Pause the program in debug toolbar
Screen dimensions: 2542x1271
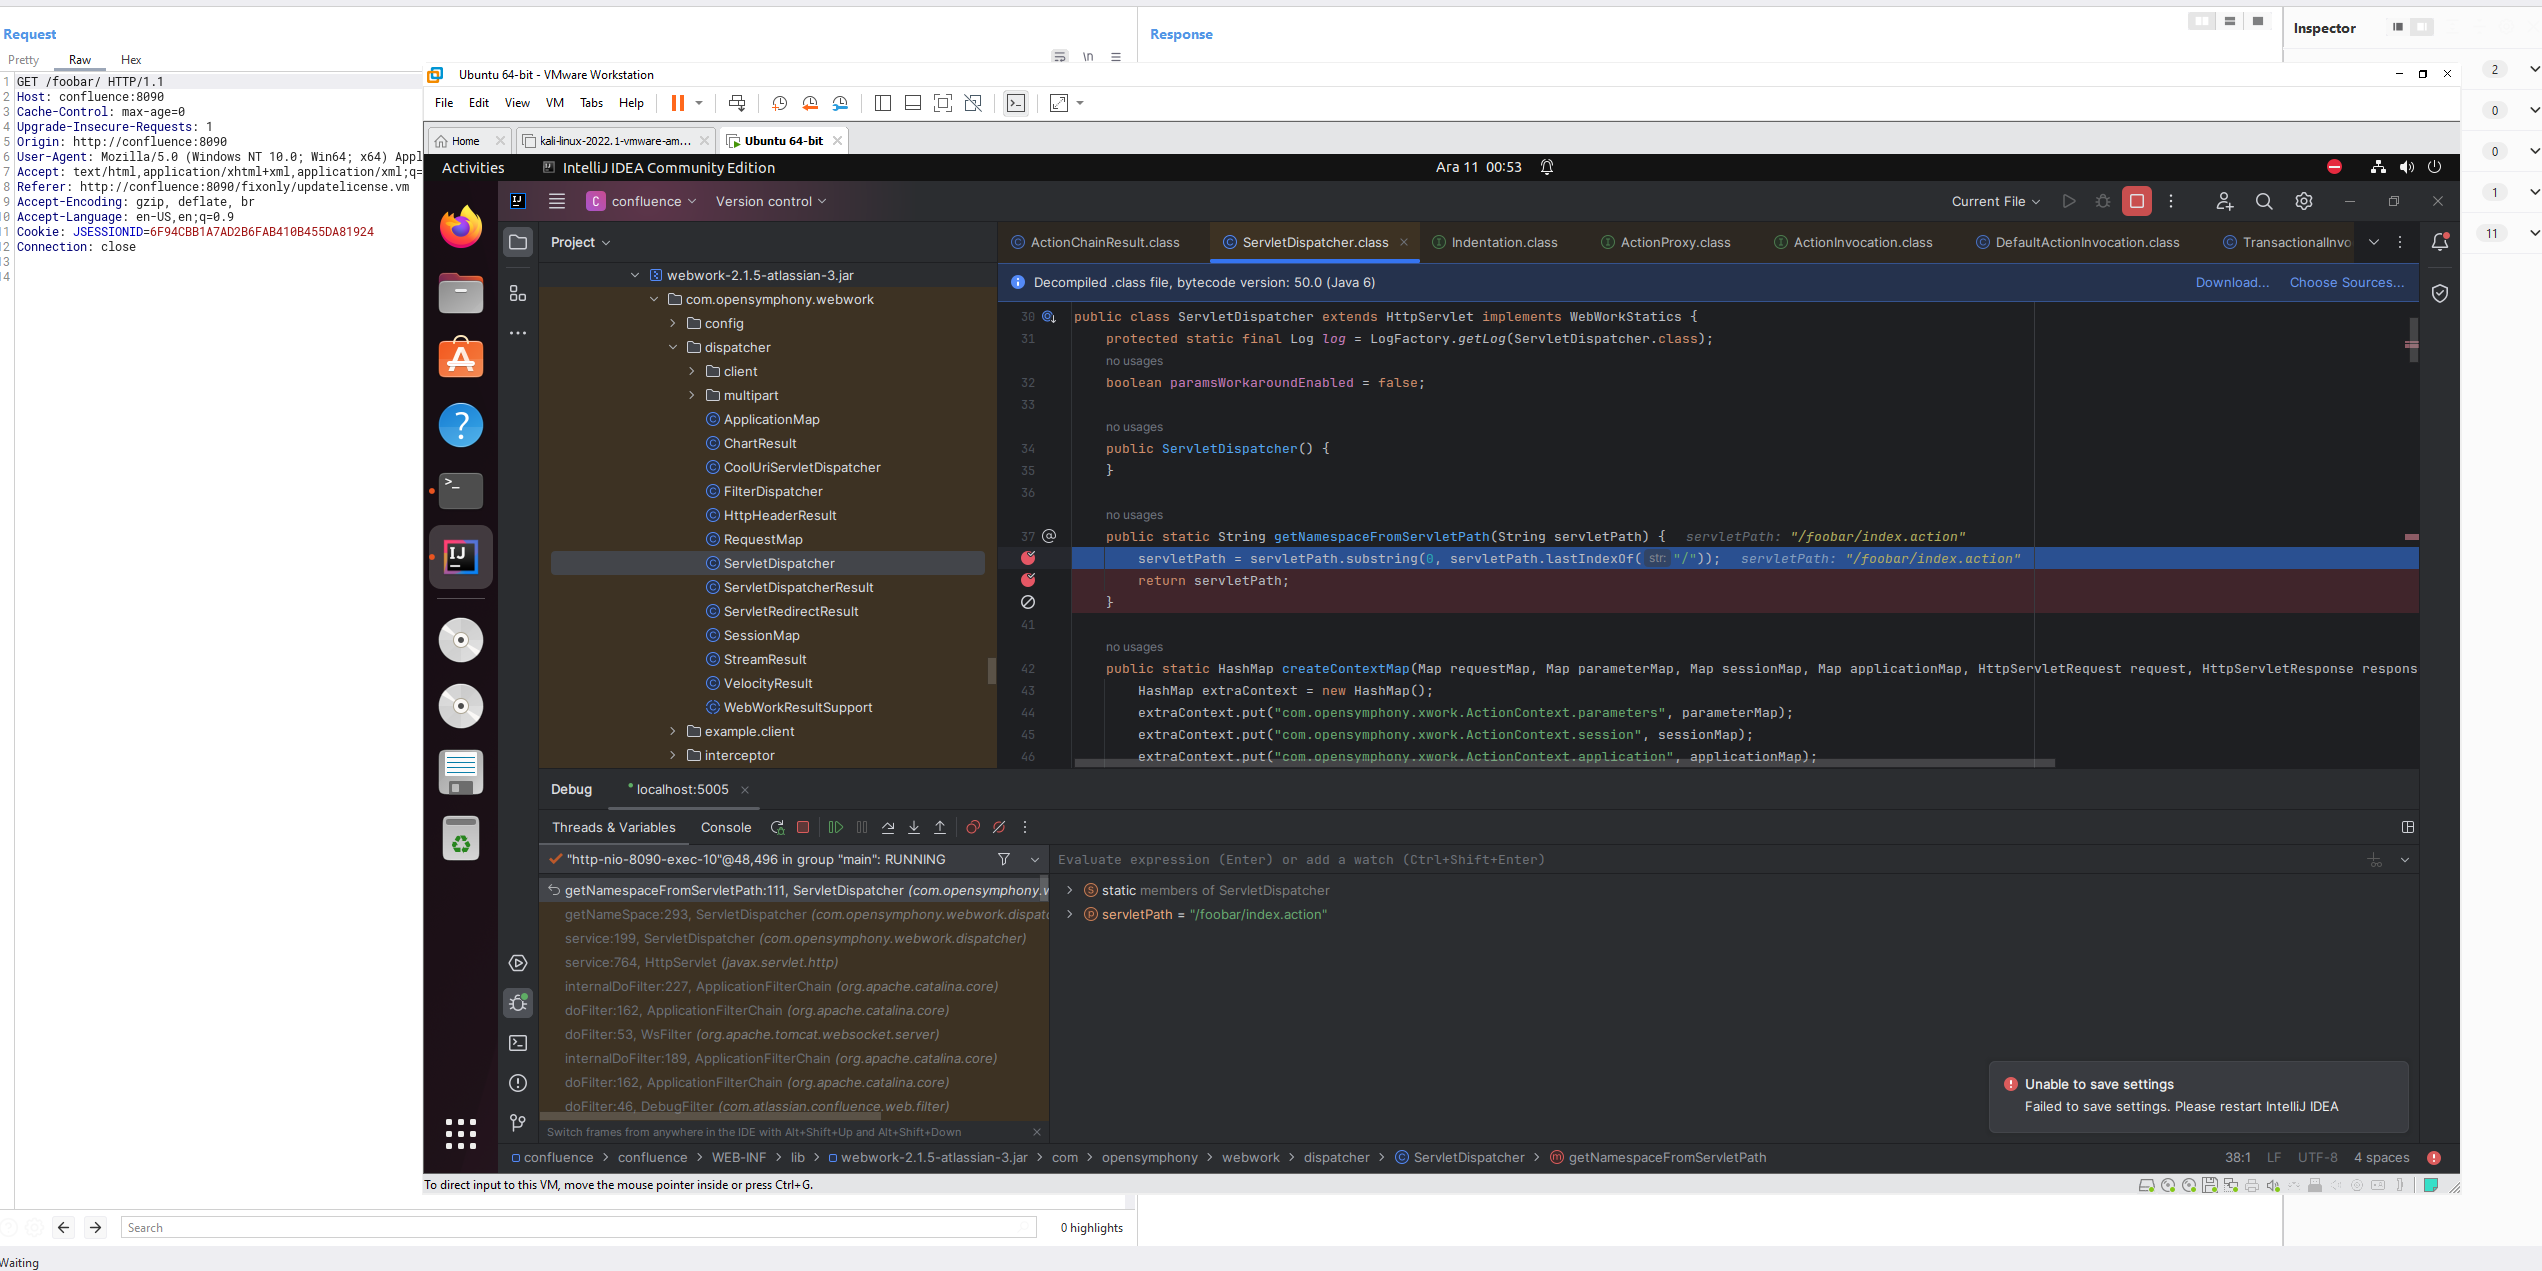click(862, 827)
